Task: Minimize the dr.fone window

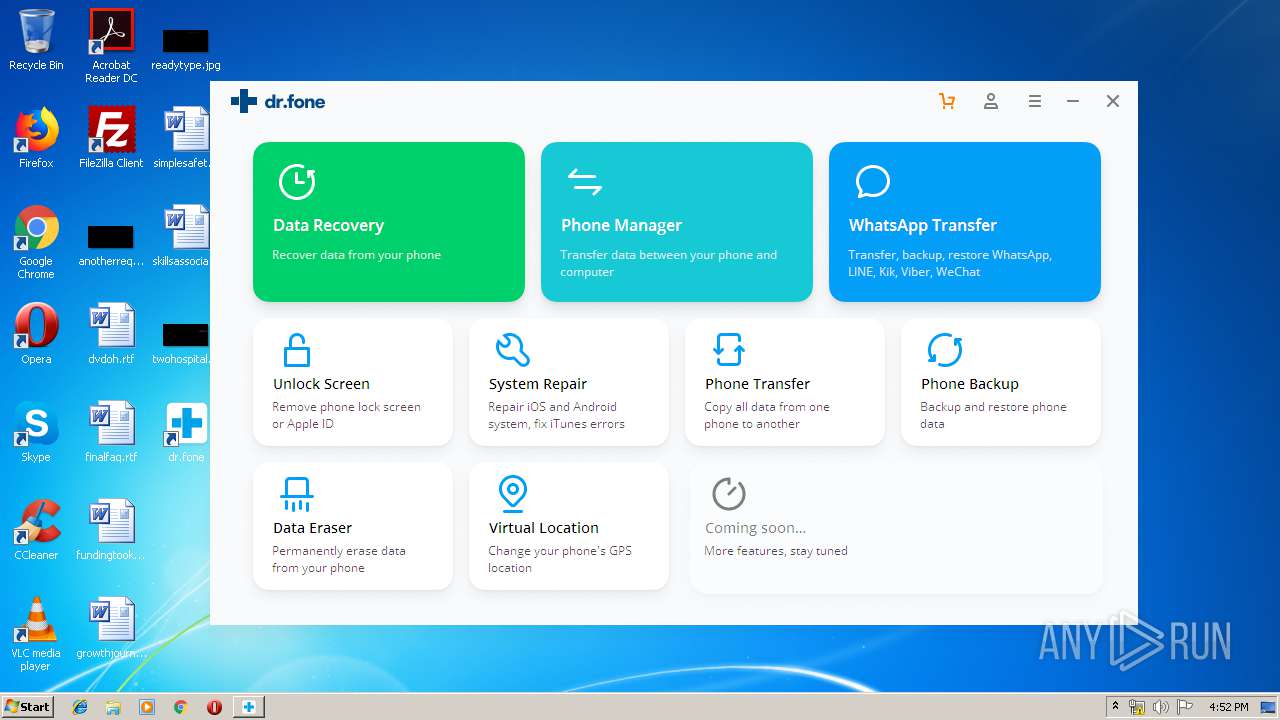Action: coord(1073,101)
